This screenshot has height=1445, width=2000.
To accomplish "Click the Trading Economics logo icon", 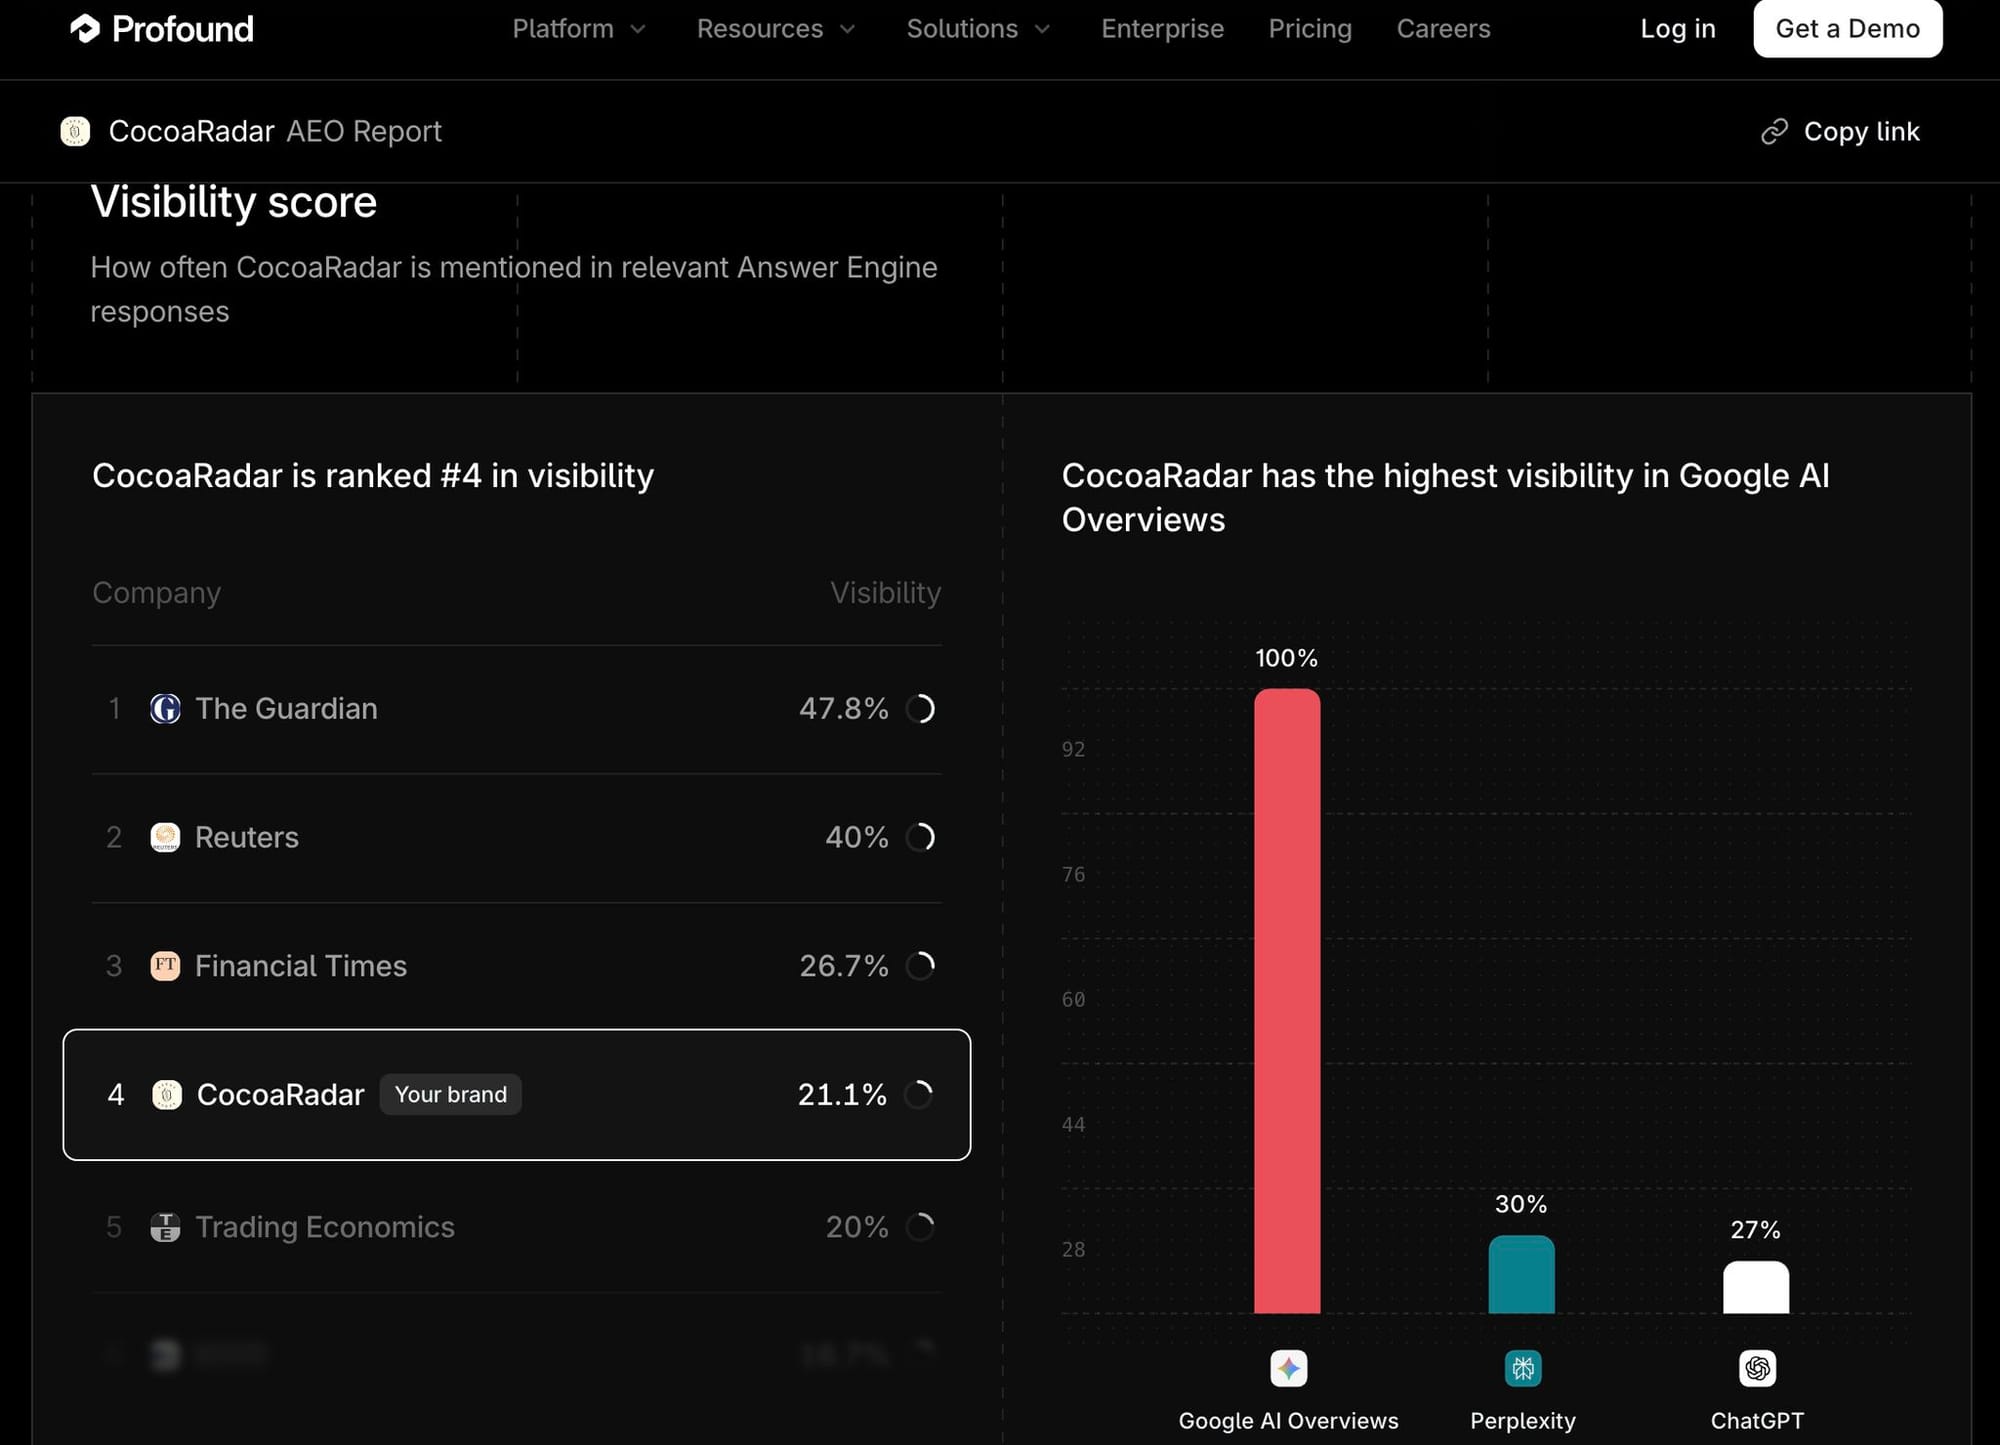I will [165, 1227].
